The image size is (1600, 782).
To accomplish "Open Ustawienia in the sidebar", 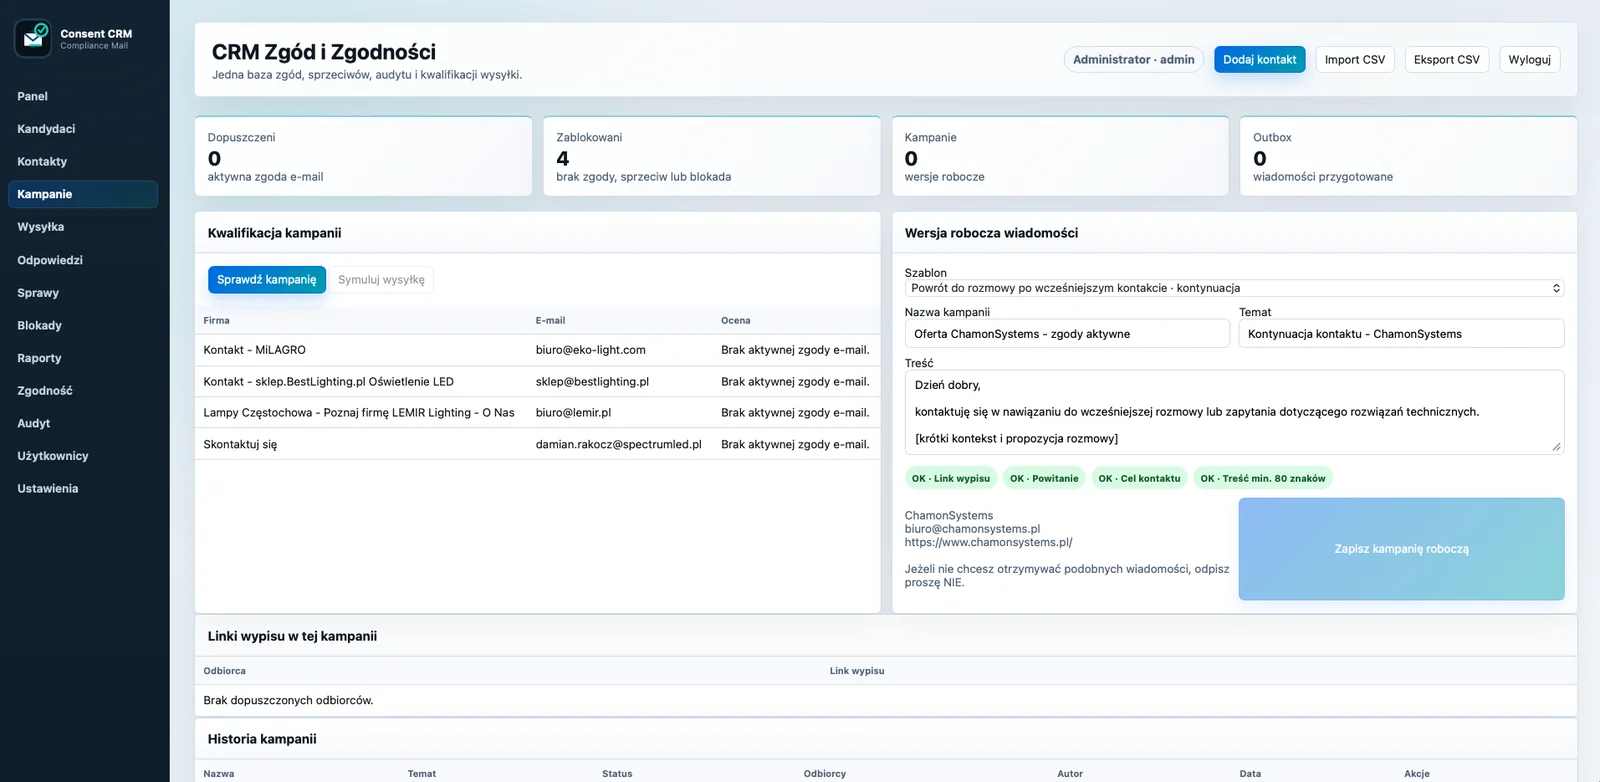I will (83, 489).
